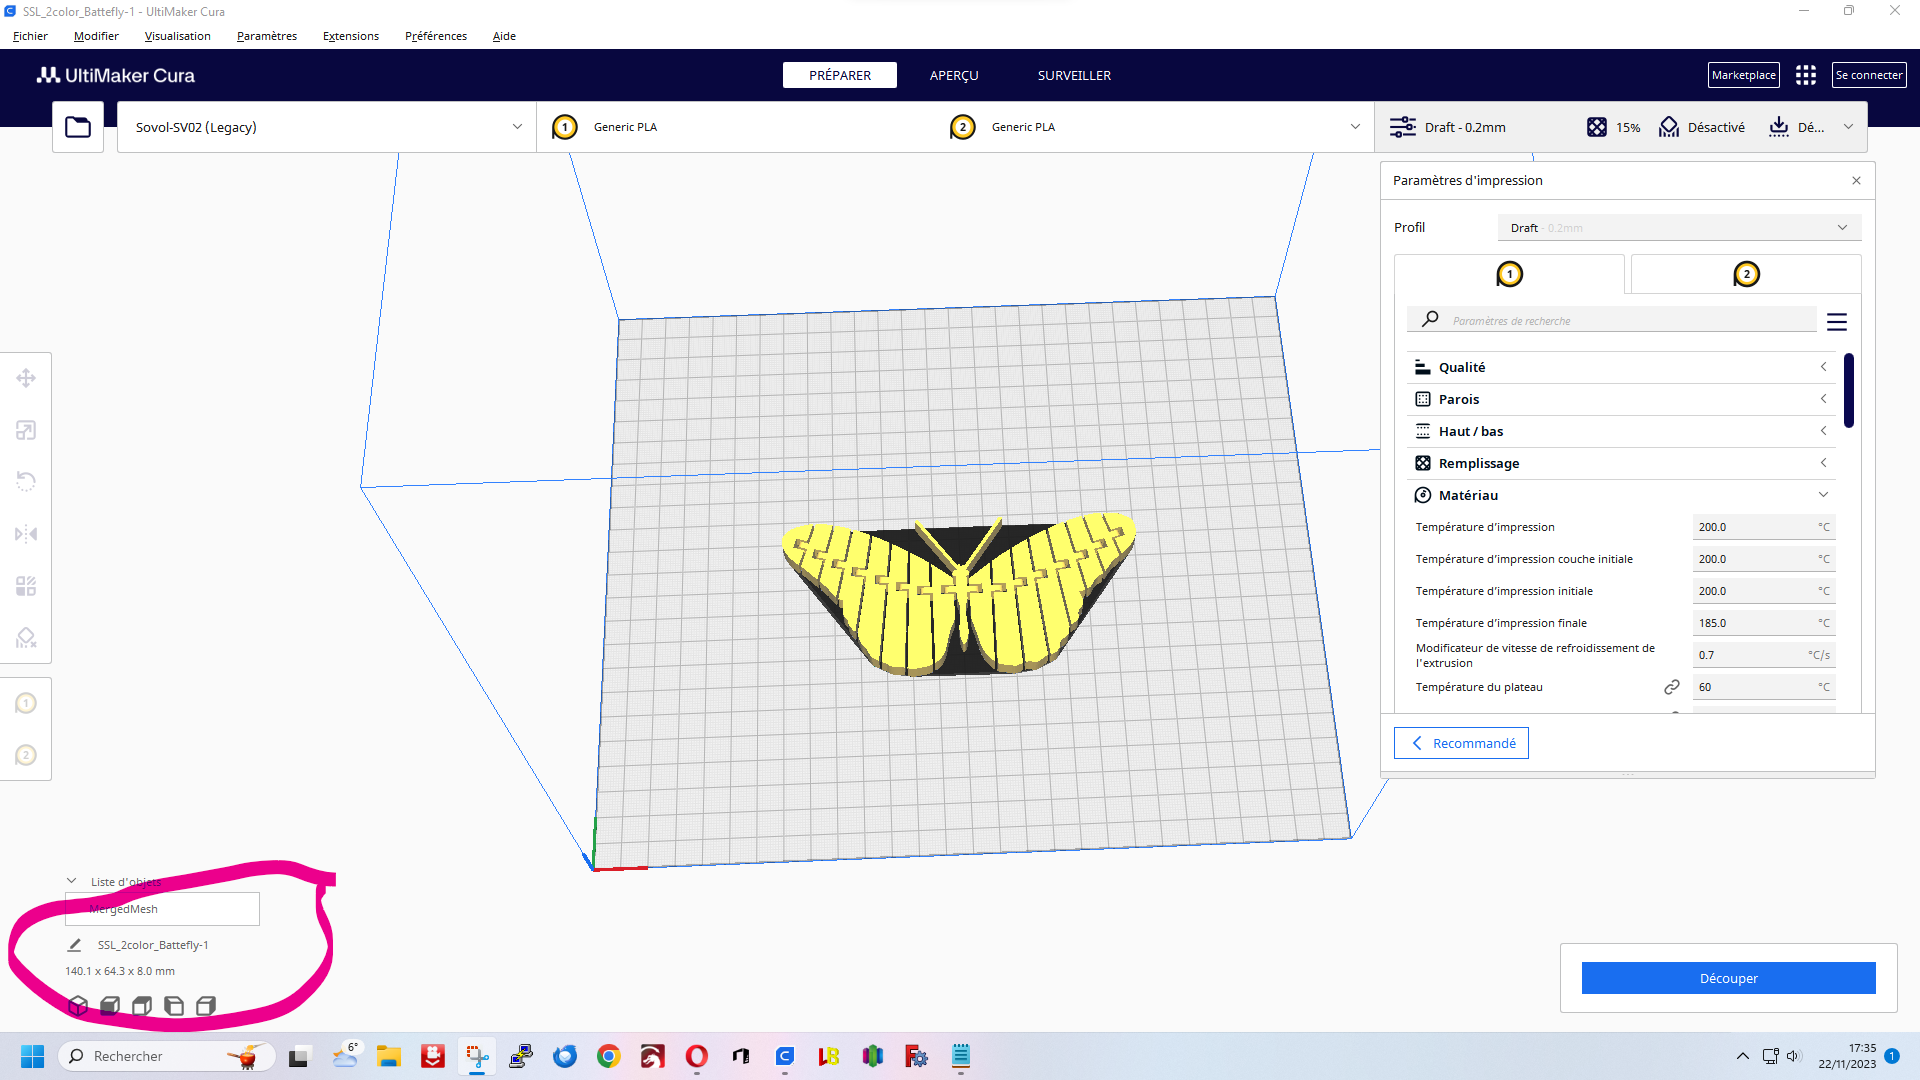Image resolution: width=1920 pixels, height=1080 pixels.
Task: Switch to the APERÇU tab
Action: pos(954,75)
